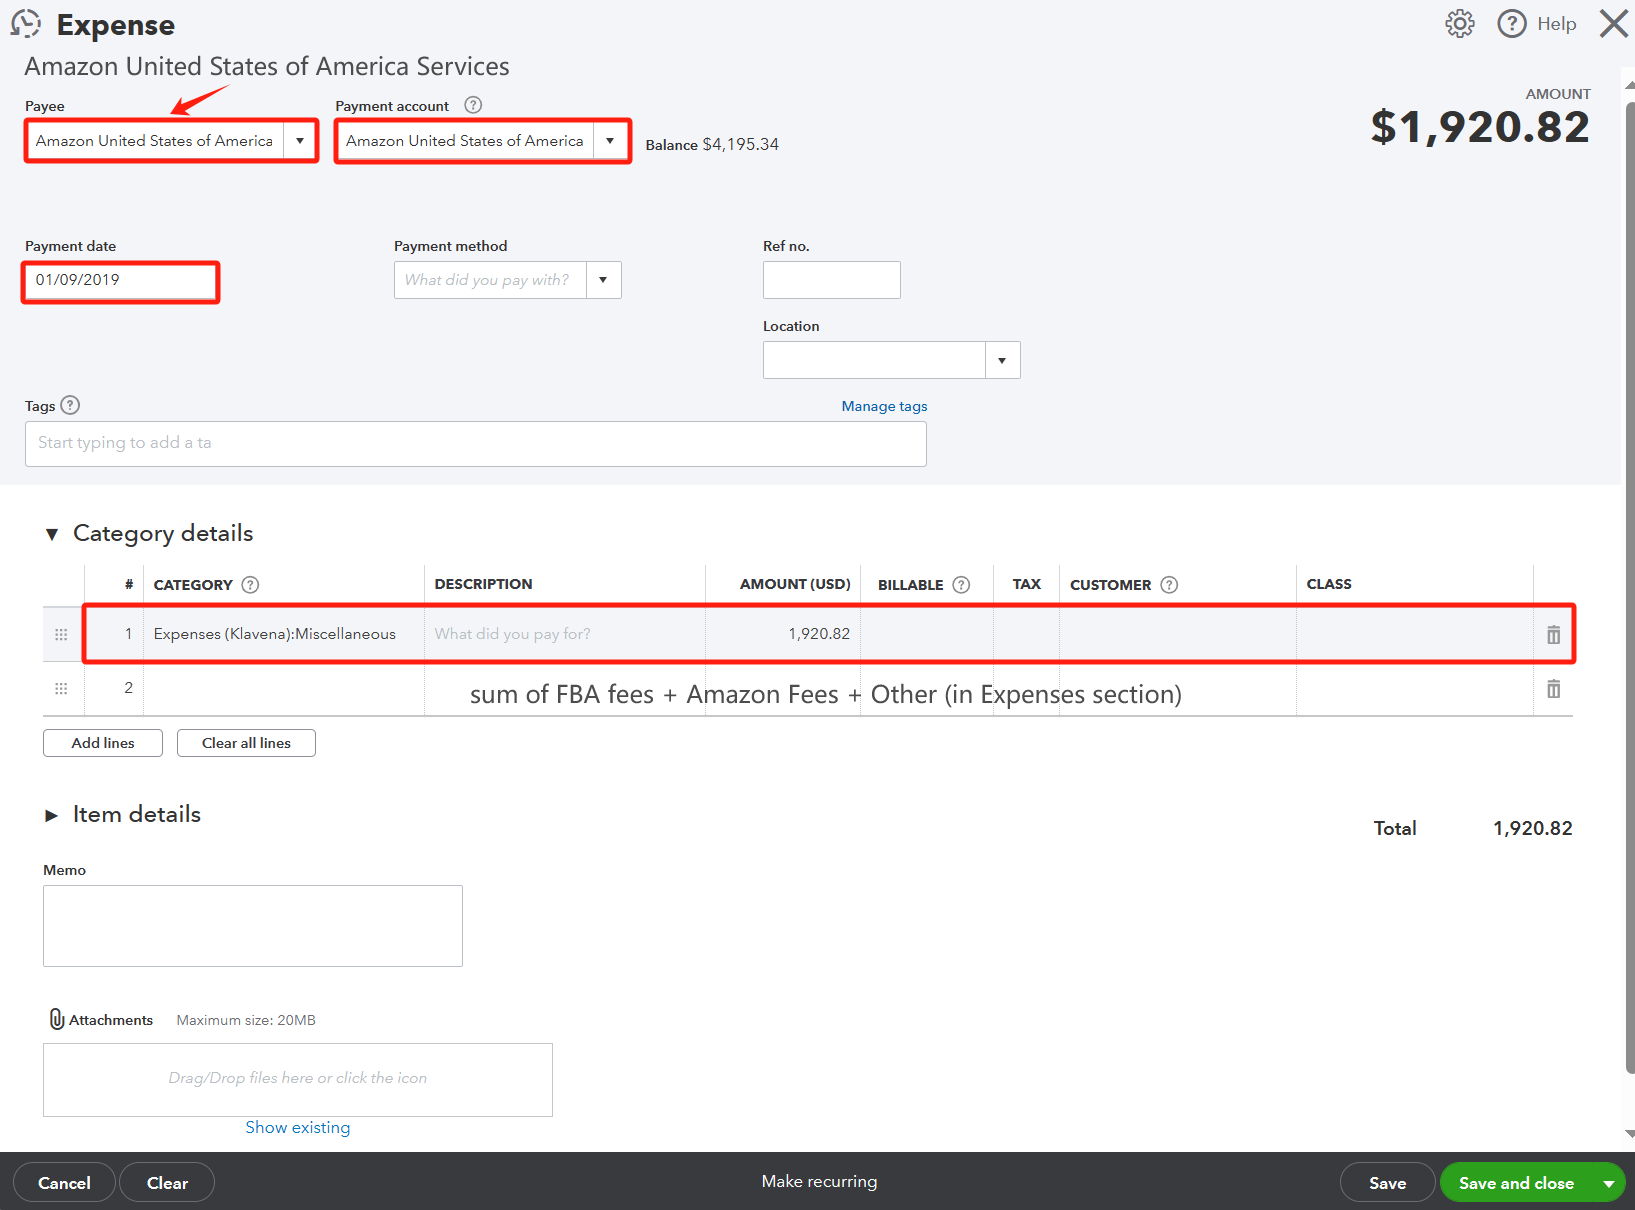Collapse the Category details section
This screenshot has width=1635, height=1210.
click(x=52, y=534)
